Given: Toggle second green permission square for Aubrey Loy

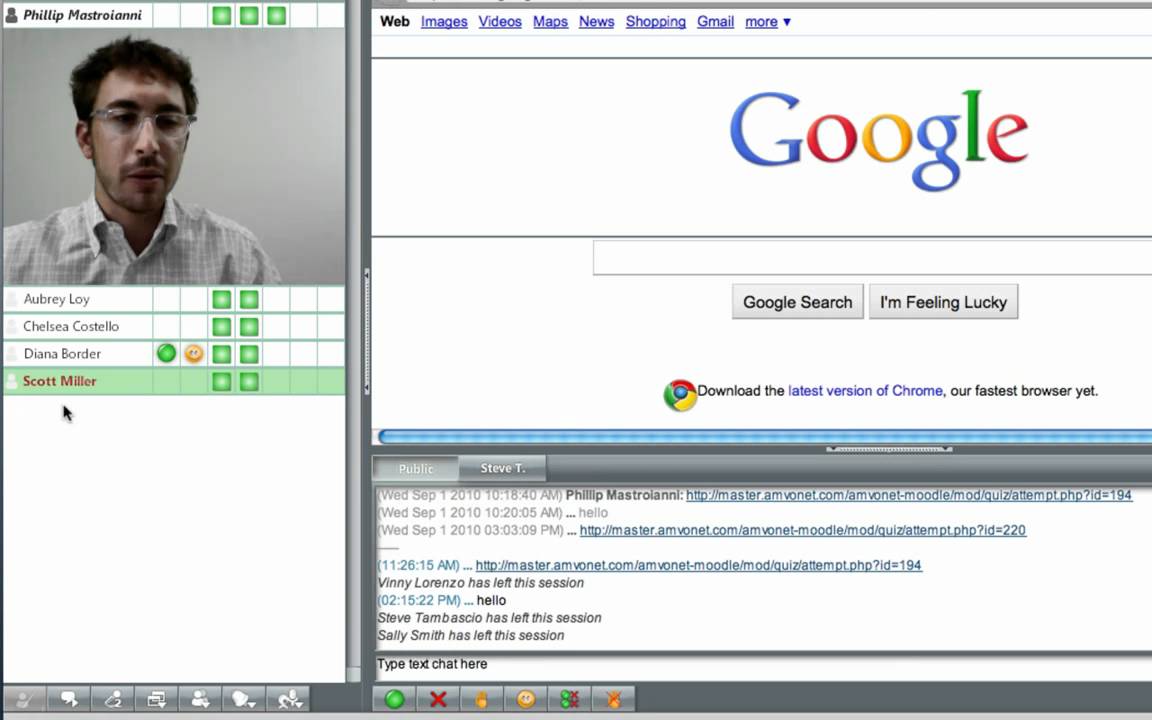Looking at the screenshot, I should coord(249,299).
